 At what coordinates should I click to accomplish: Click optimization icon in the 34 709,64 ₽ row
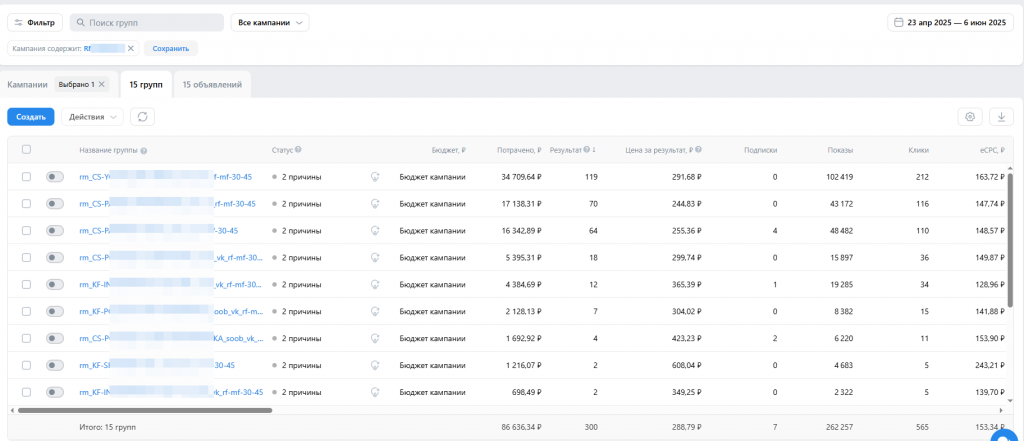pos(375,177)
